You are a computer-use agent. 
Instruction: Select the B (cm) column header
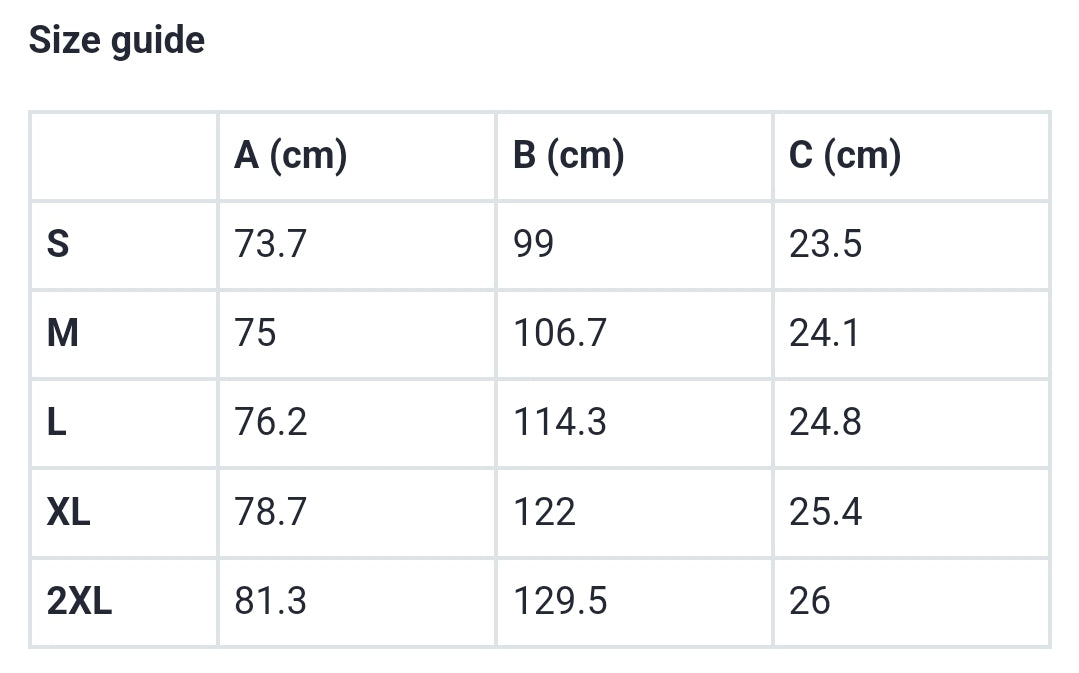coord(568,155)
